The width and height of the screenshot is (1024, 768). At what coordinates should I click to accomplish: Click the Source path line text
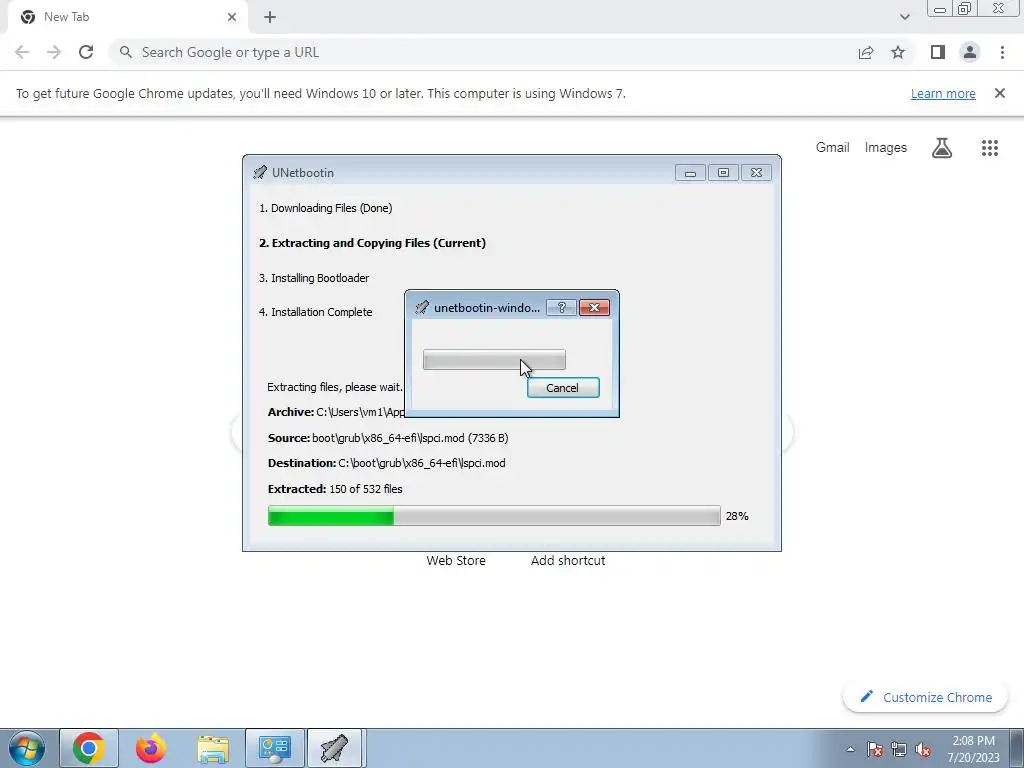[x=388, y=438]
